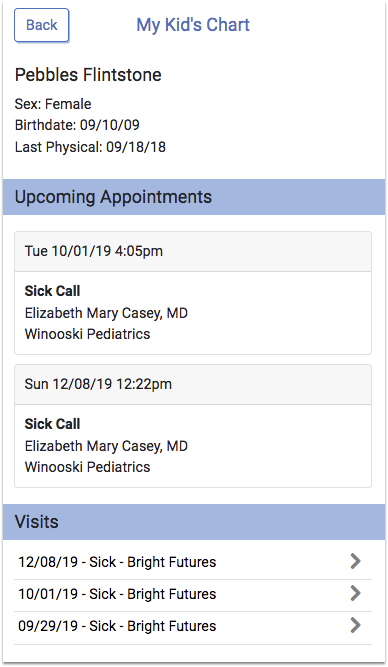
Task: Click the Upcoming Appointments section header
Action: 194,197
